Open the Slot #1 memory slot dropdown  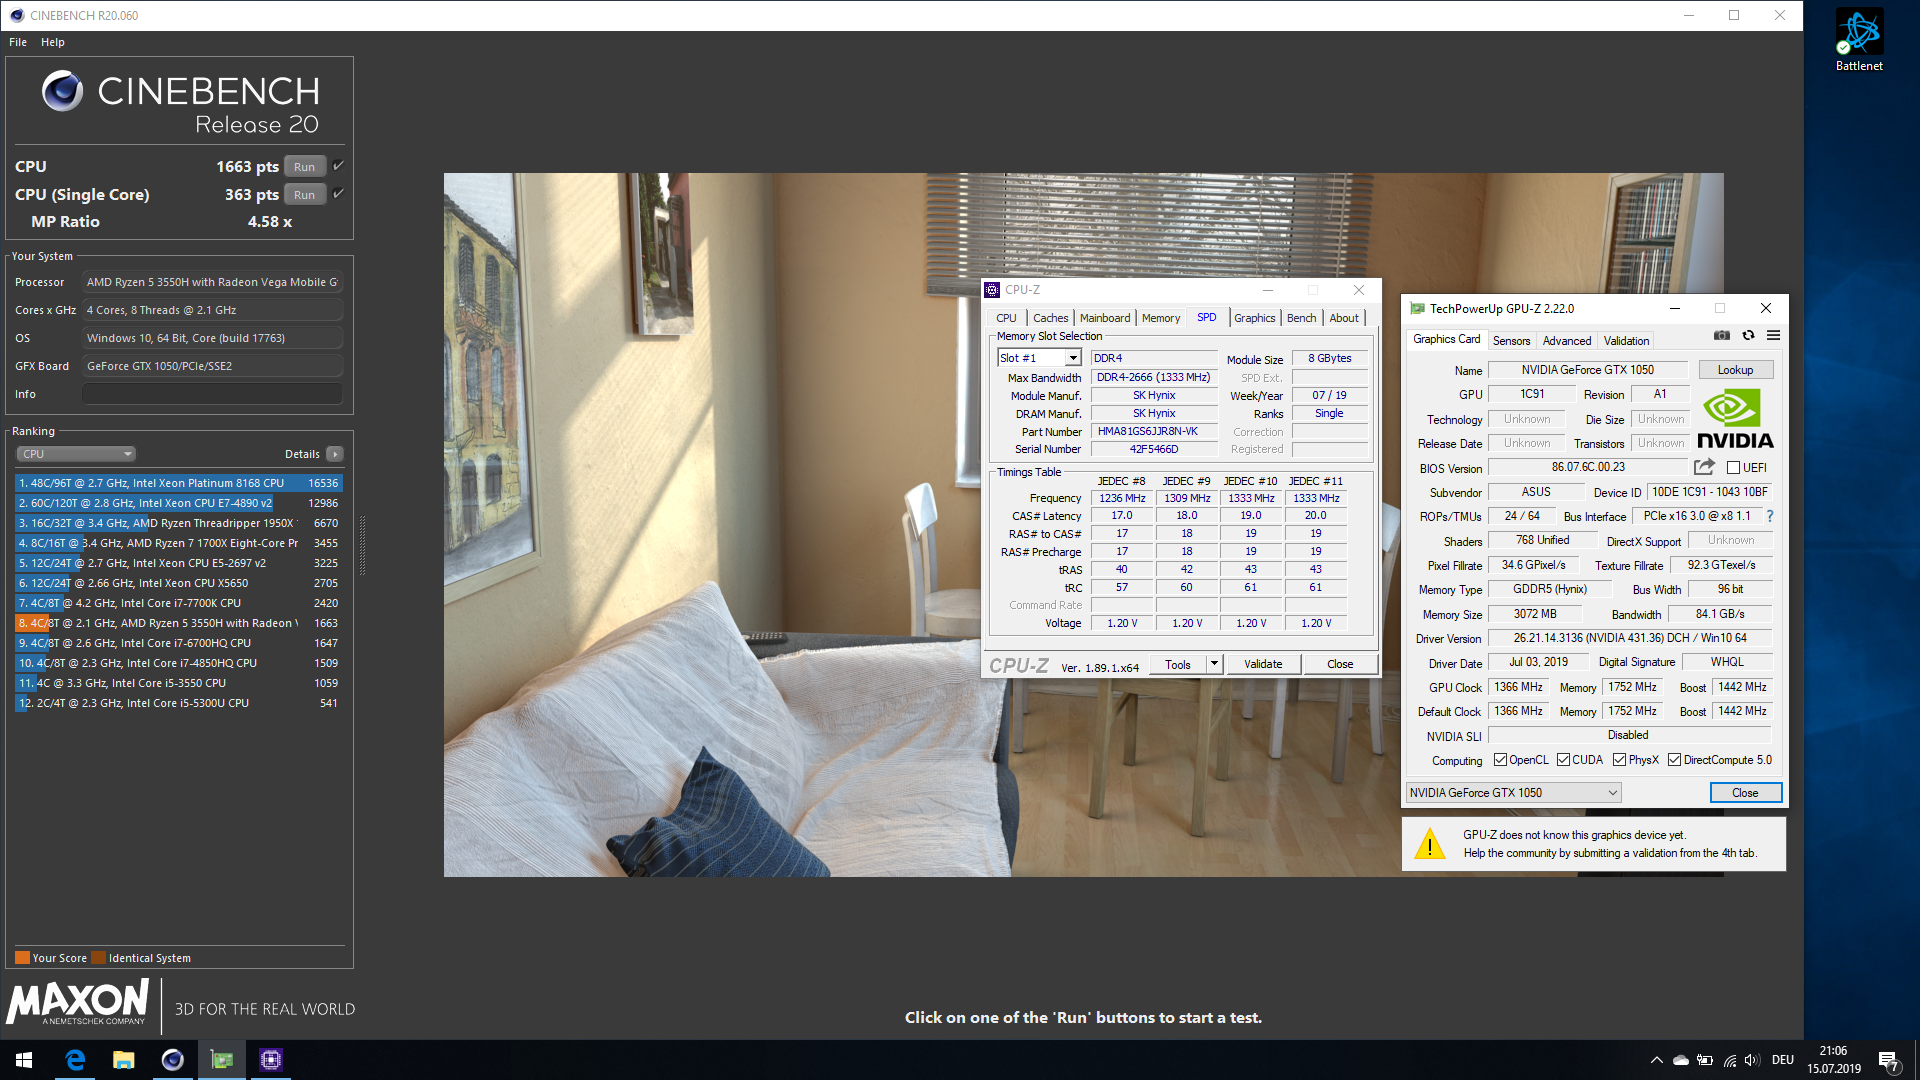pyautogui.click(x=1073, y=358)
